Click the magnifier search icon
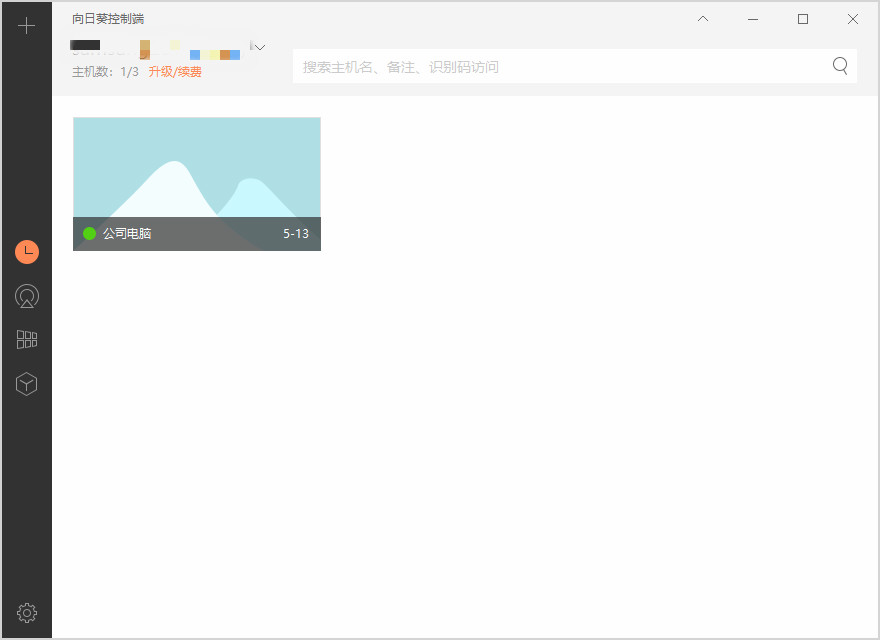 pyautogui.click(x=840, y=66)
